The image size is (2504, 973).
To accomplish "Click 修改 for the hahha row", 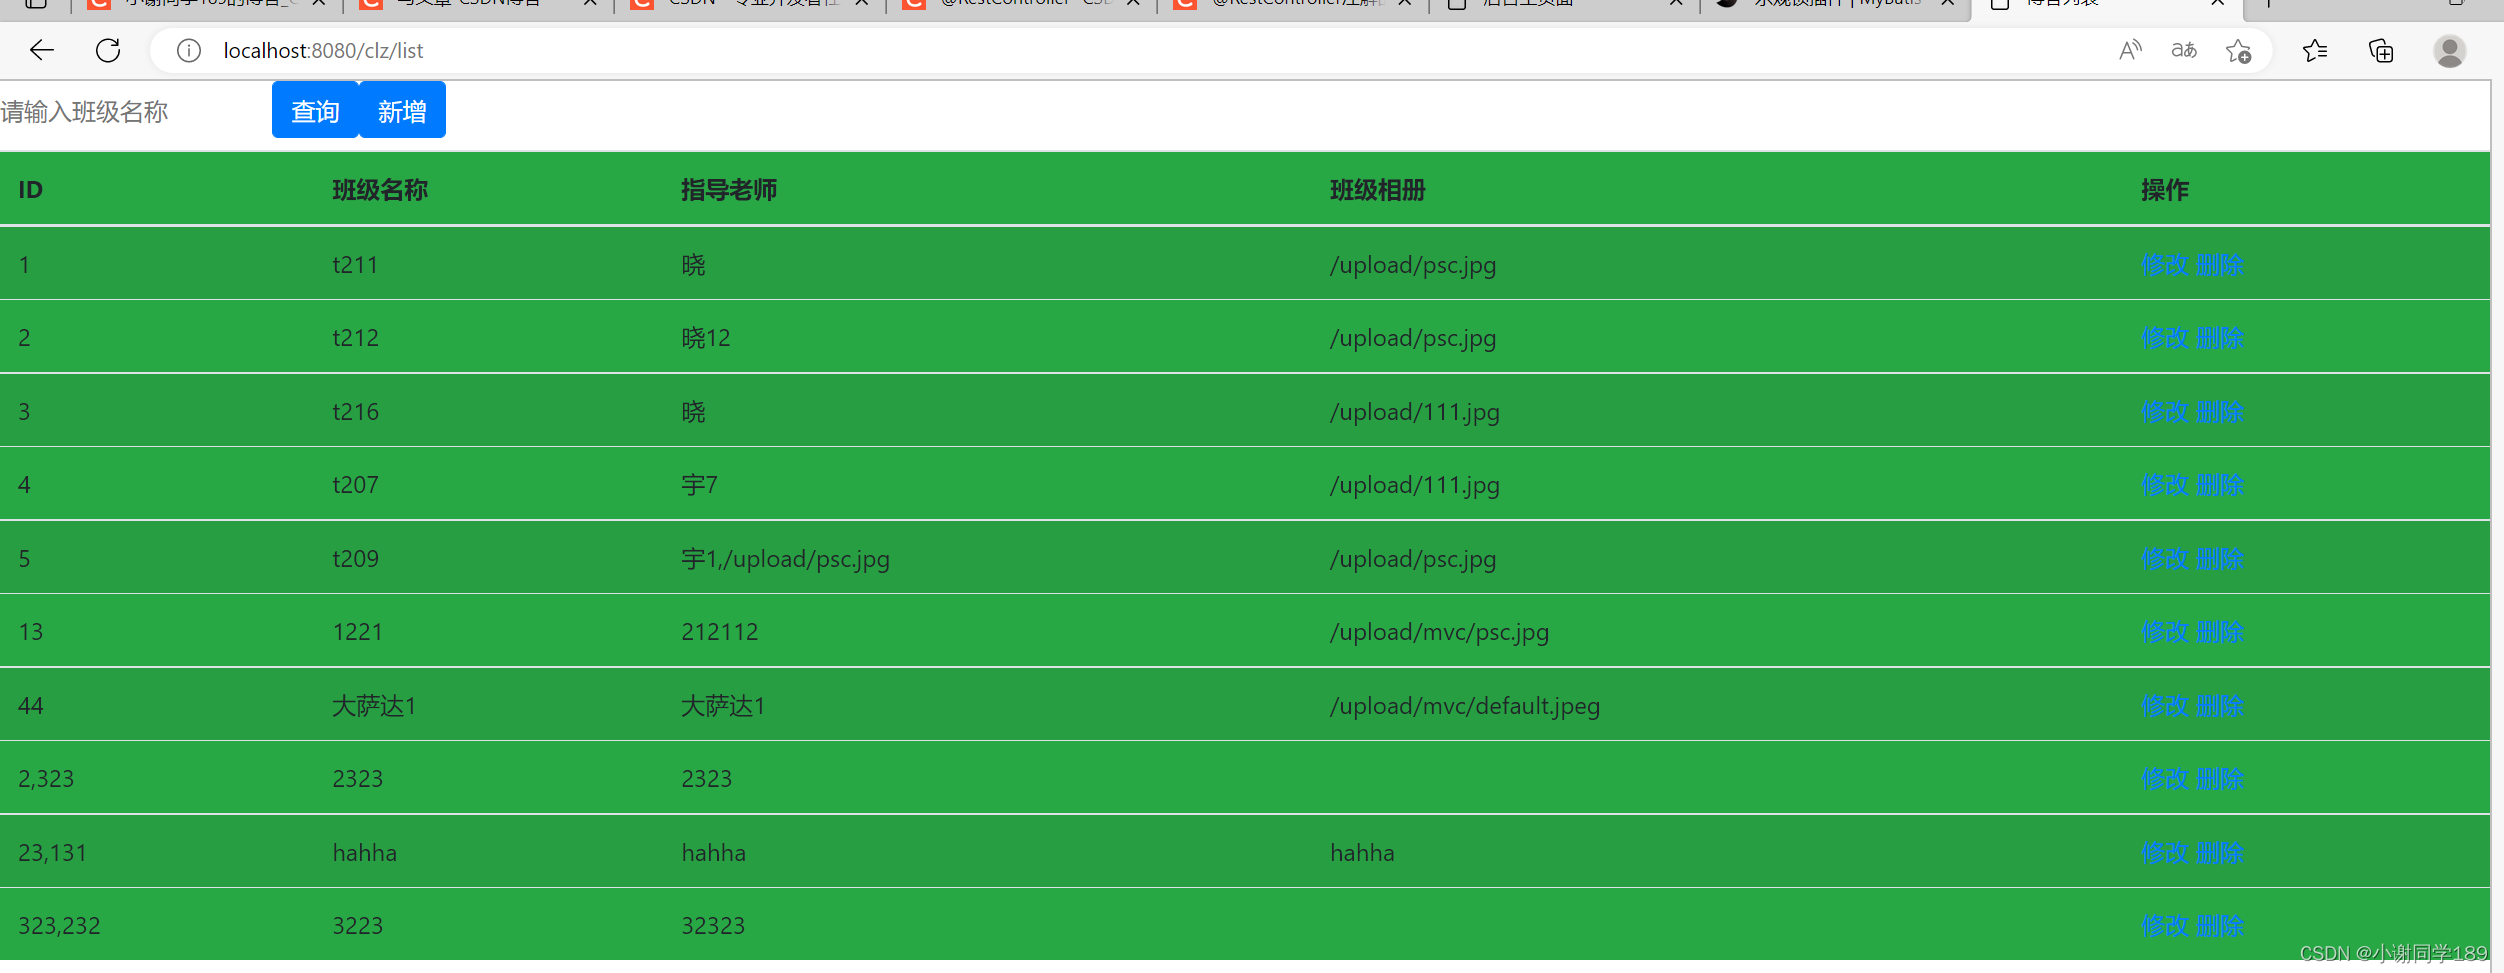I will coord(2165,853).
